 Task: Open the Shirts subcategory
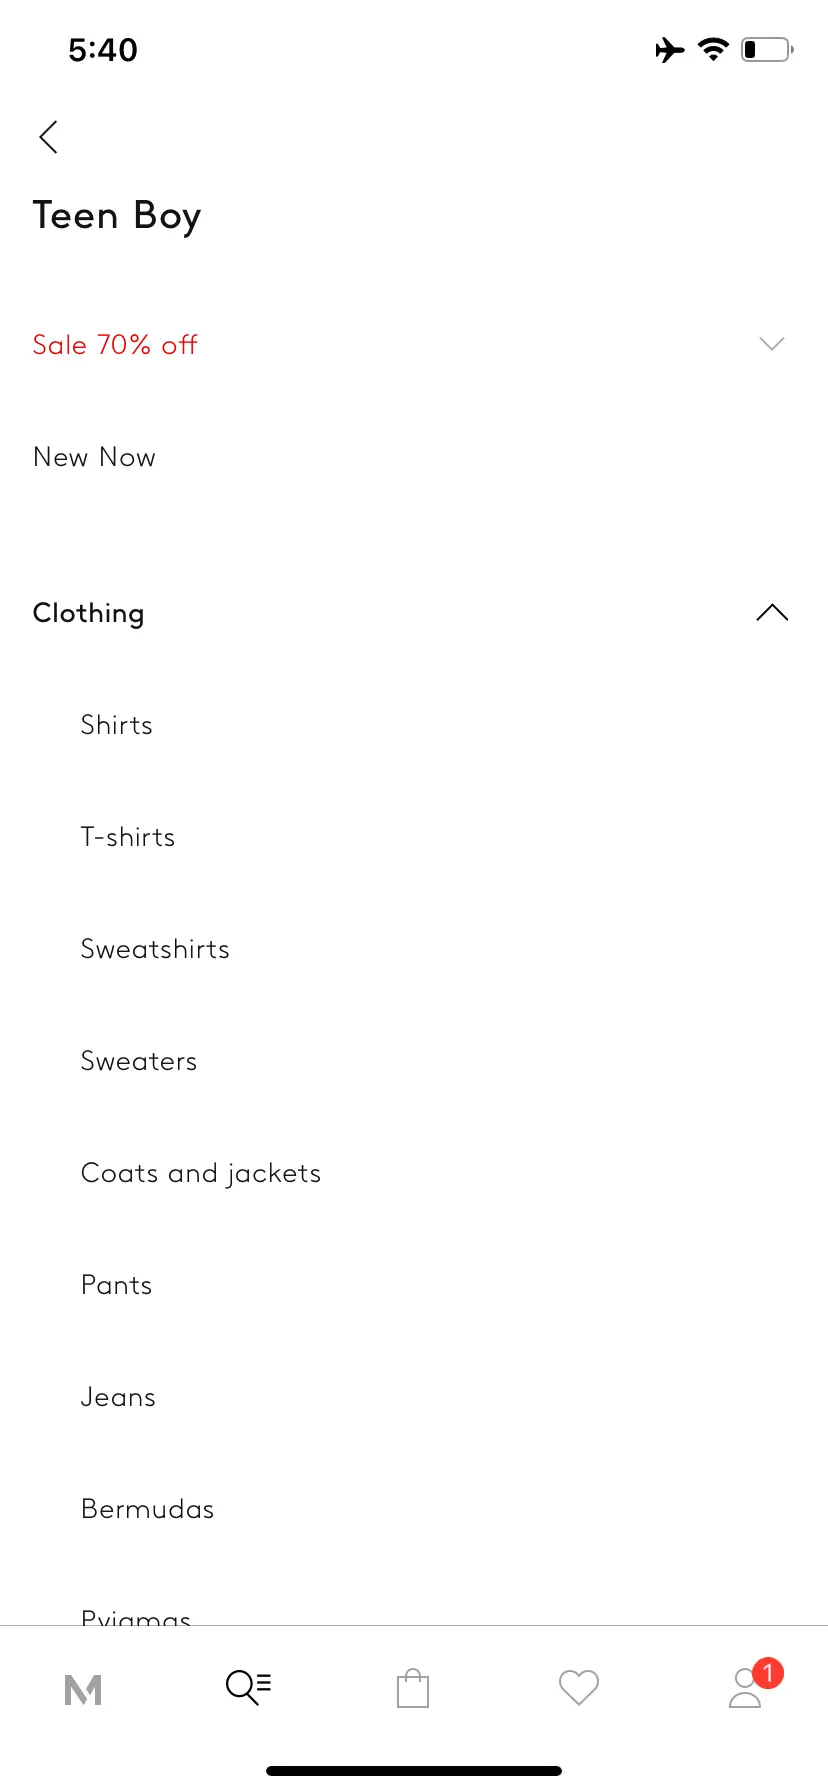[117, 725]
